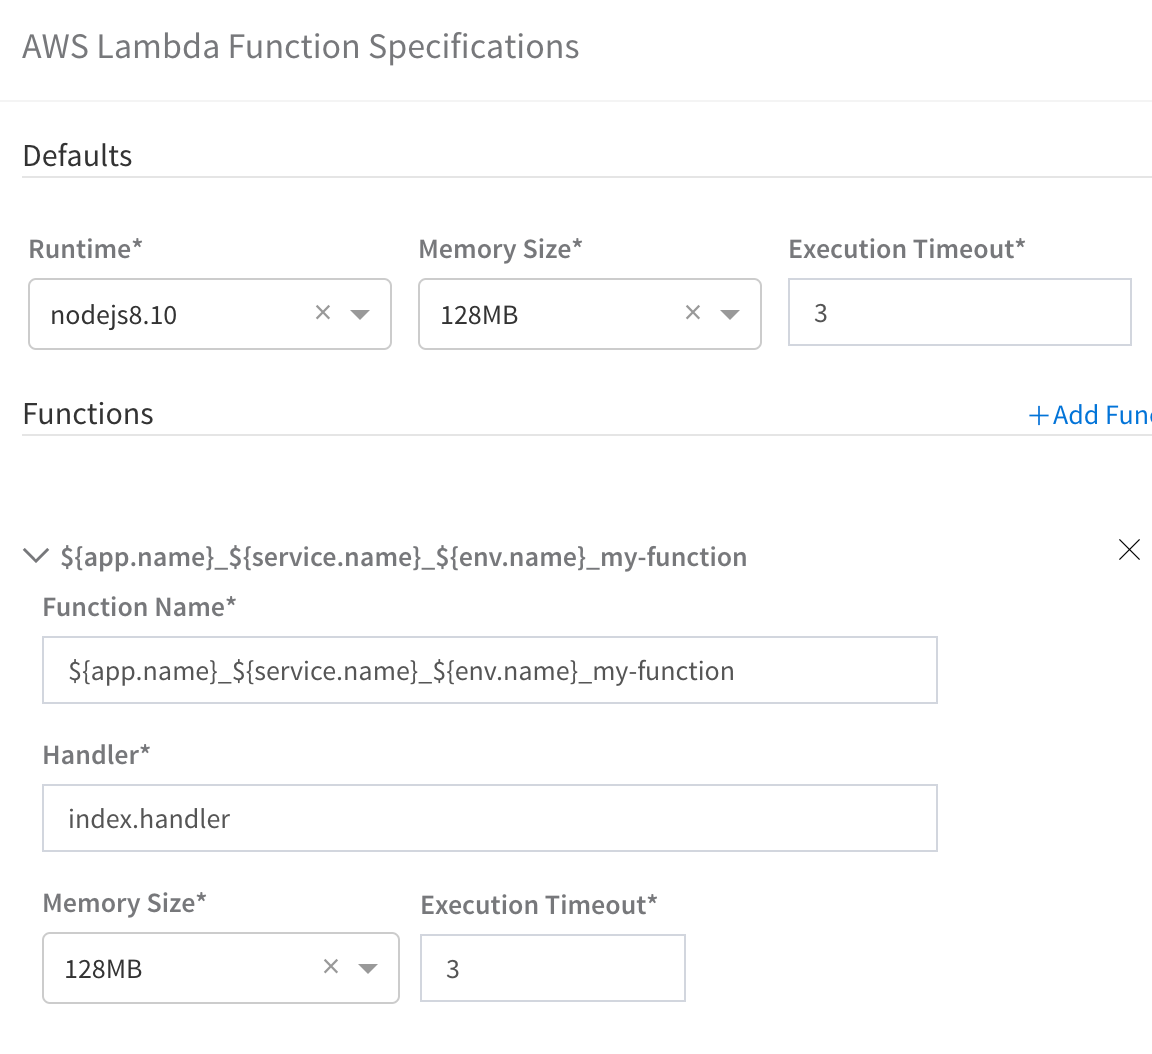The width and height of the screenshot is (1152, 1054).
Task: Focus the Function Name input field
Action: coord(490,671)
